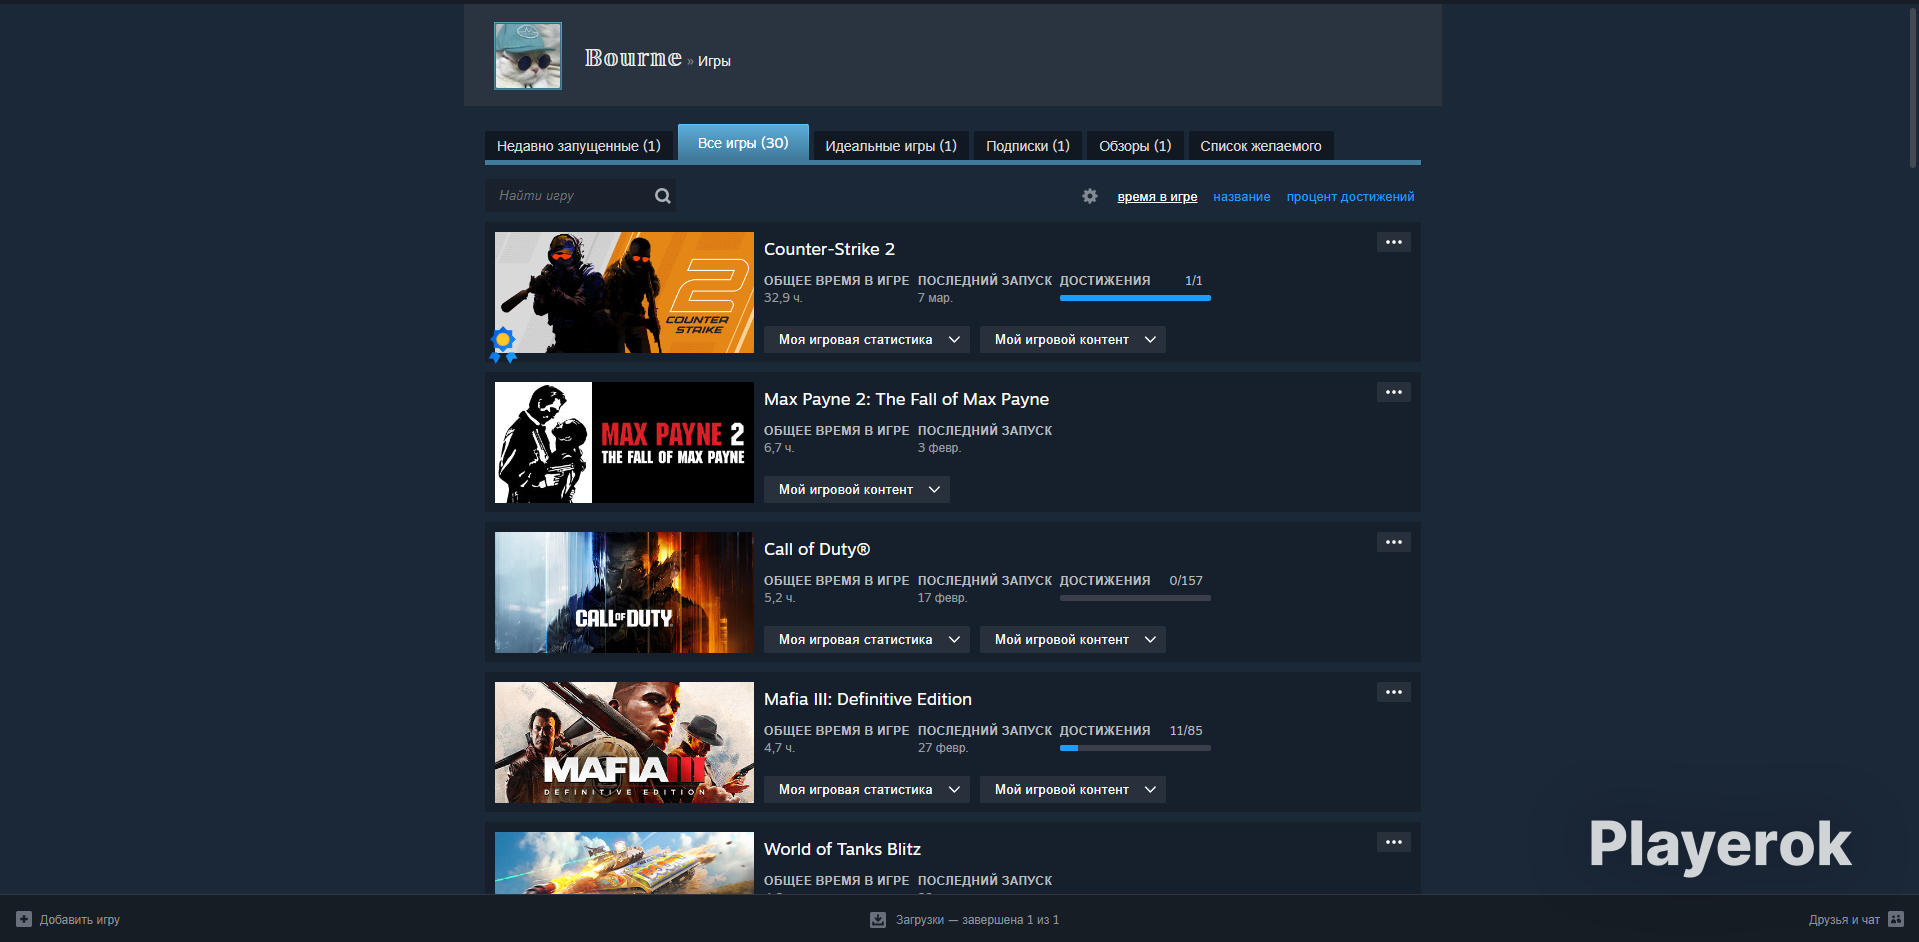Expand Counter-Strike 2 game content dropdown
The height and width of the screenshot is (942, 1919).
click(x=1073, y=340)
